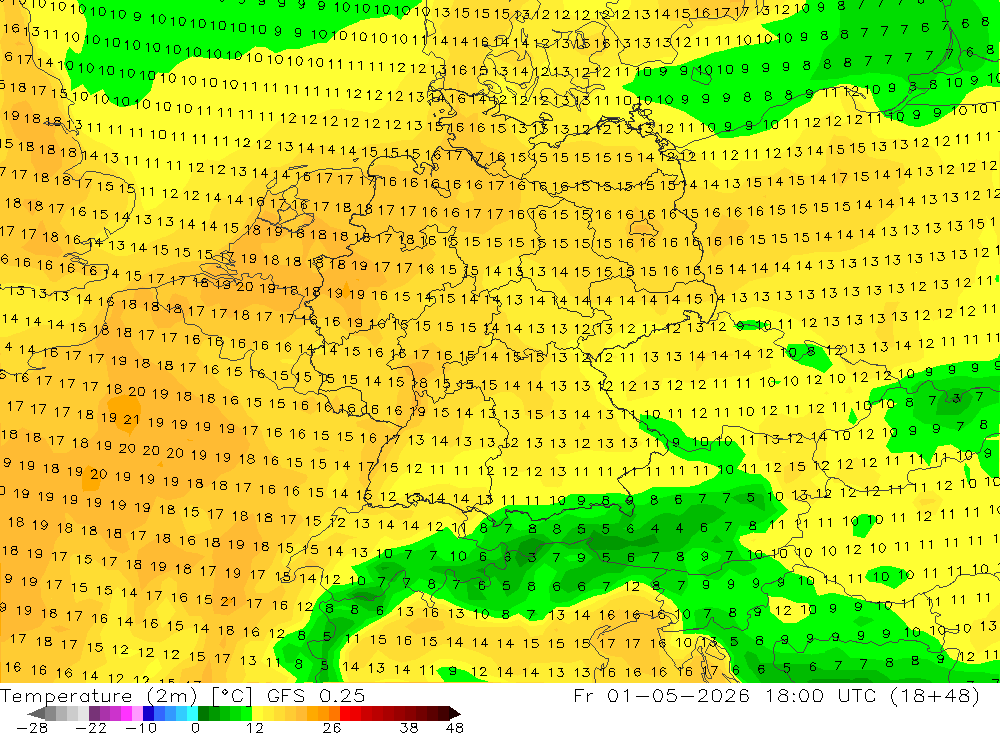The width and height of the screenshot is (1000, 733).
Task: Click the '-28' legend label
Action: (31, 728)
